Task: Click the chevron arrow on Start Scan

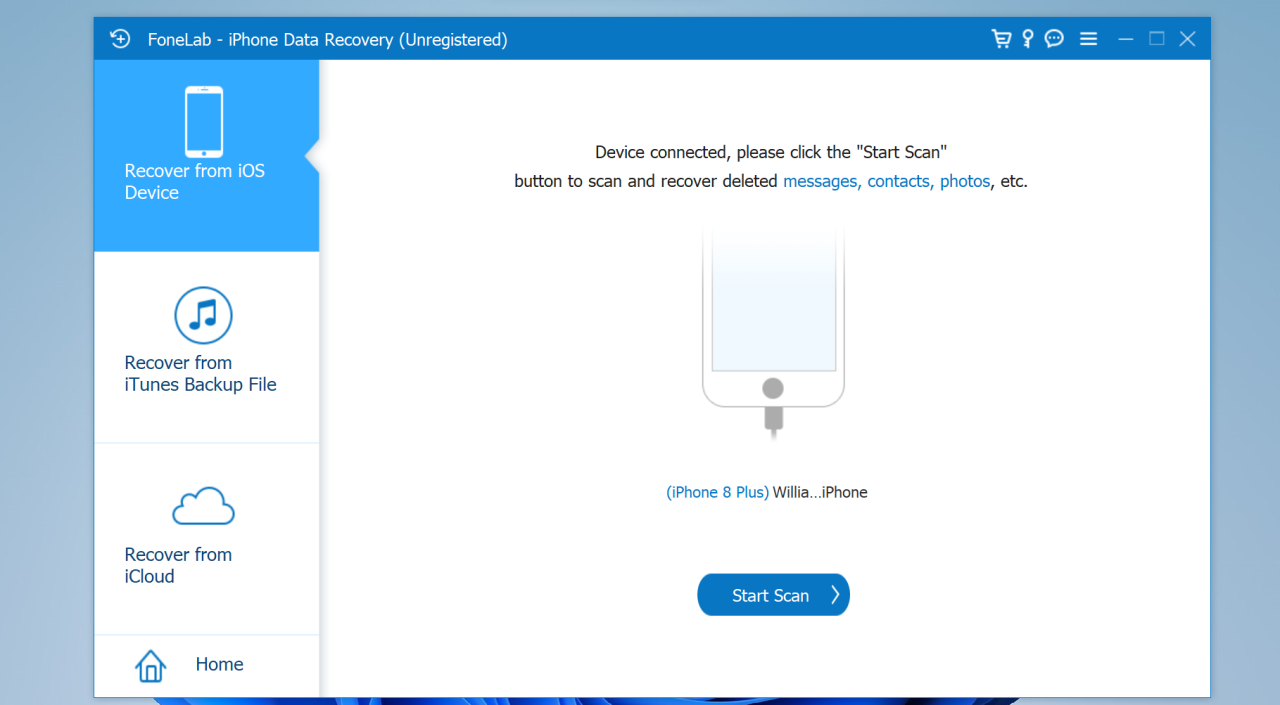Action: [835, 595]
